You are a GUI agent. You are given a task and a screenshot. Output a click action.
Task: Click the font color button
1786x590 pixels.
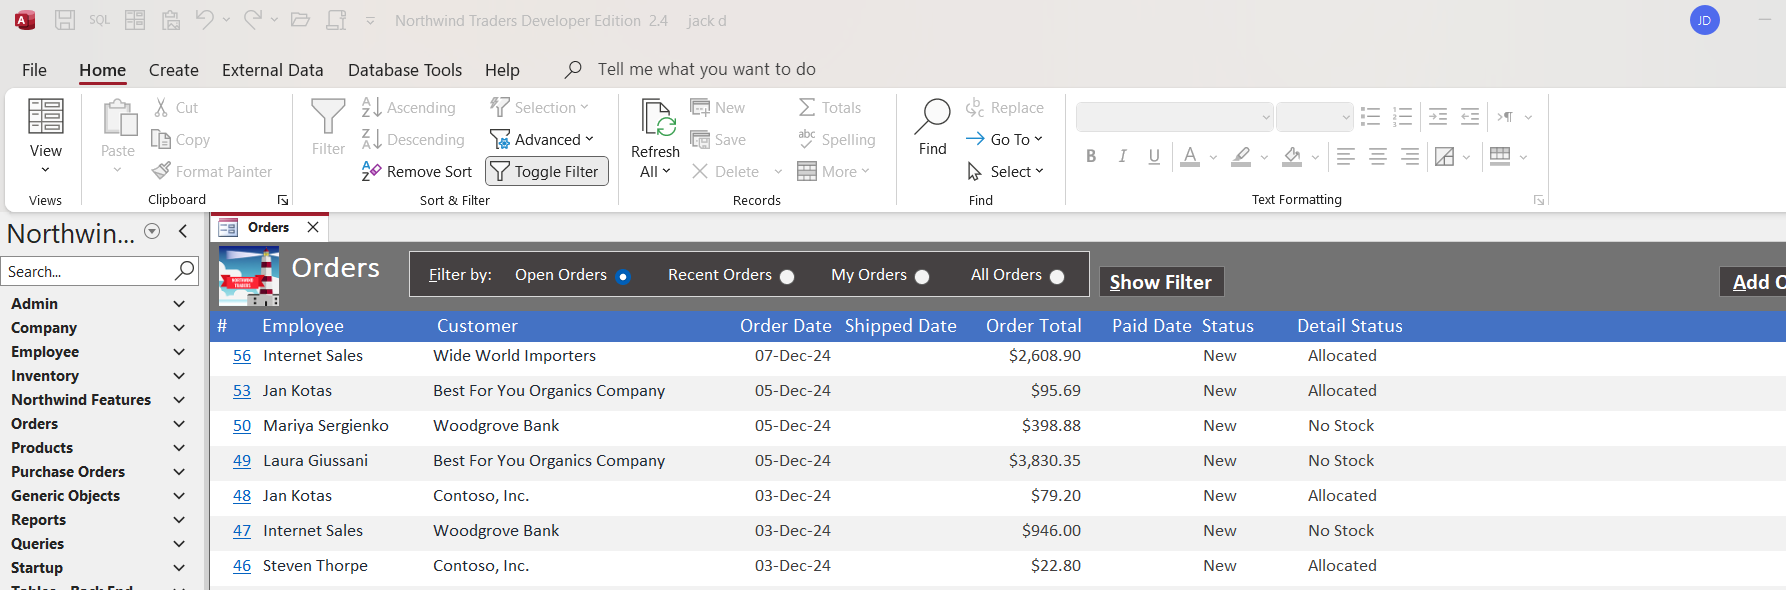tap(1189, 157)
